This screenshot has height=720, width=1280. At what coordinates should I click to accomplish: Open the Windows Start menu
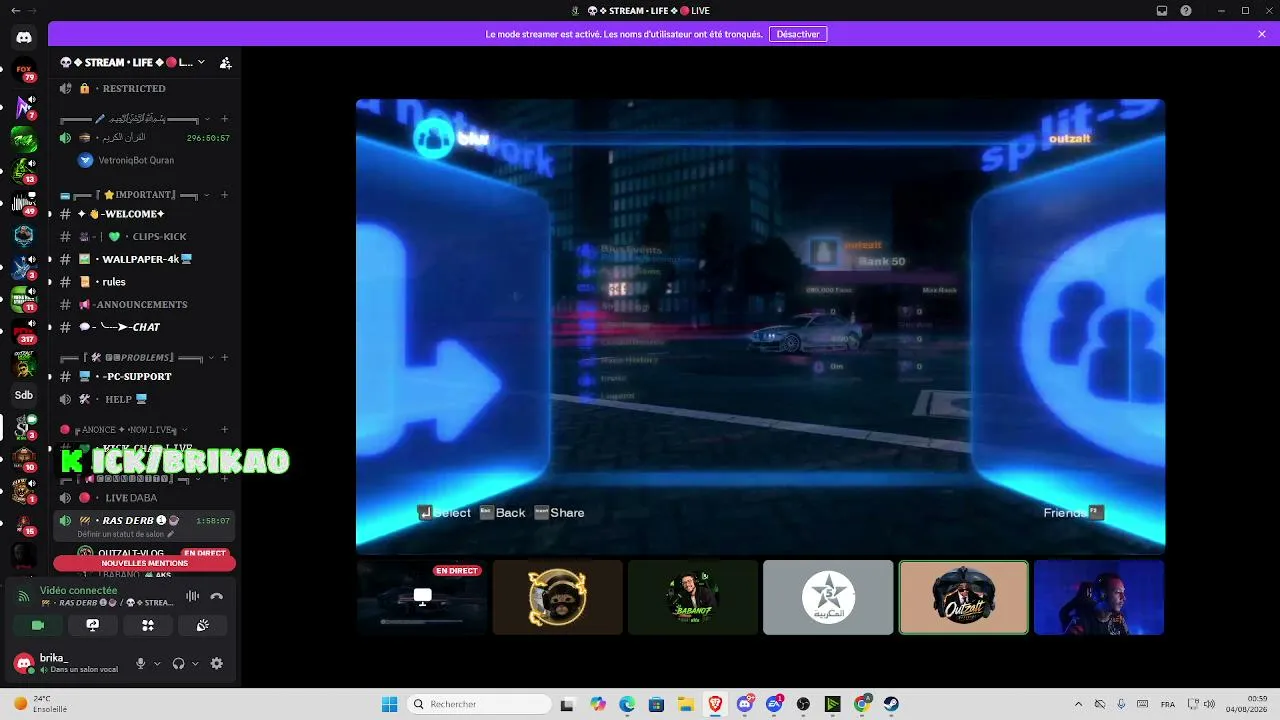(389, 704)
